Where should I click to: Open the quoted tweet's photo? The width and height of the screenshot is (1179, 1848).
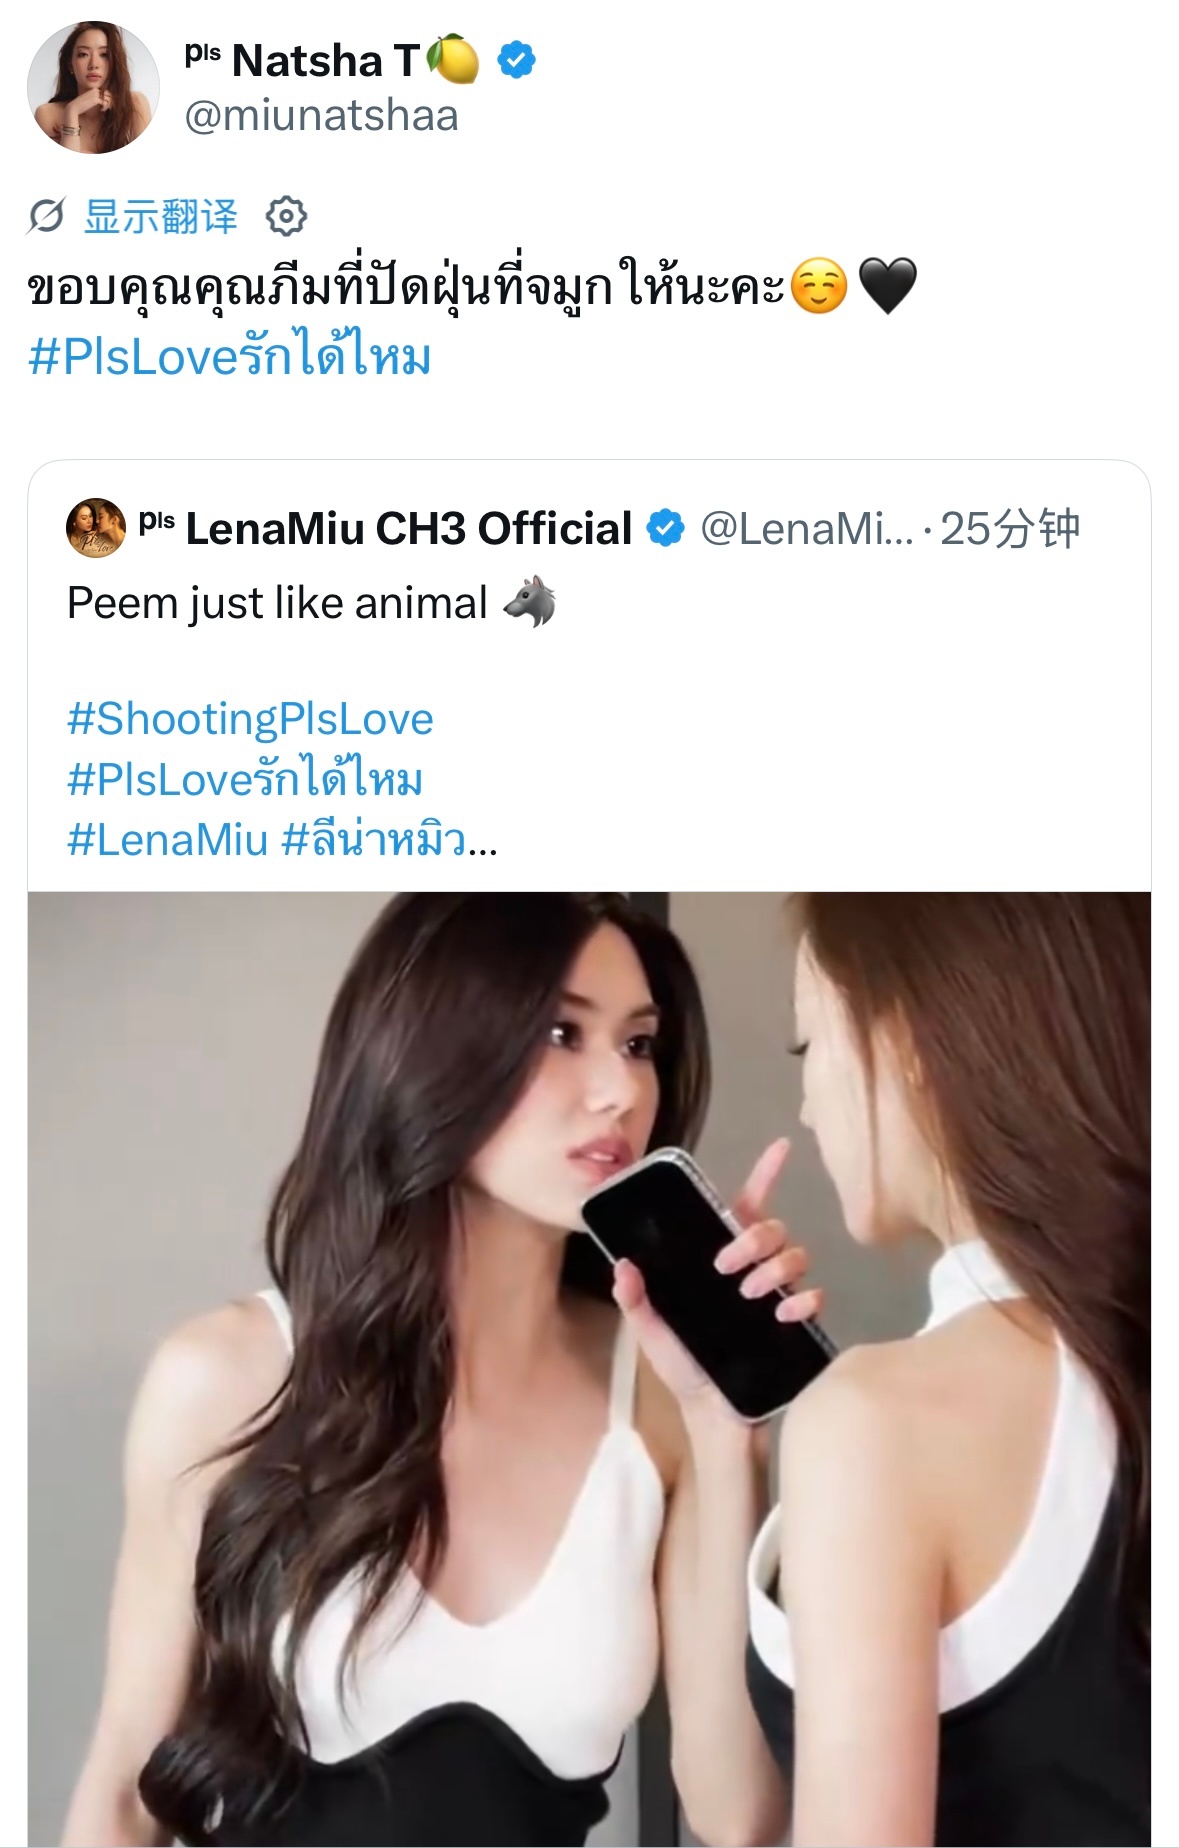[x=589, y=1369]
